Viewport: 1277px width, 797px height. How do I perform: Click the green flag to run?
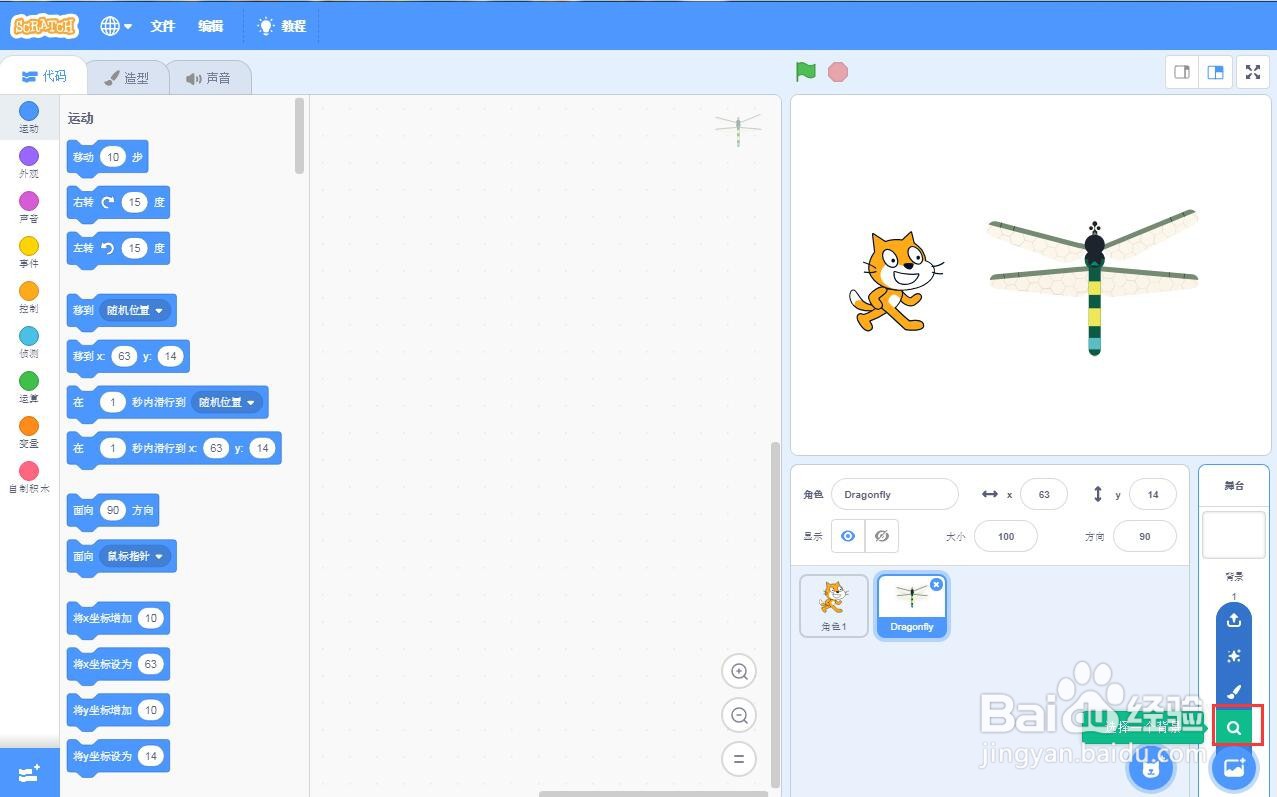click(806, 72)
